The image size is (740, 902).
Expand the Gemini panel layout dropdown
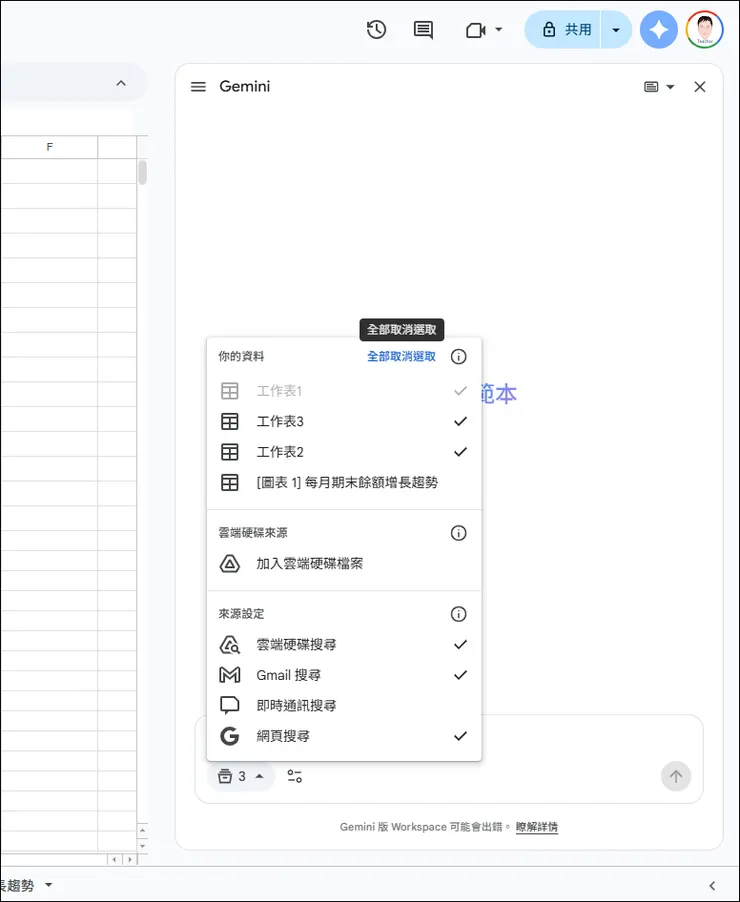tap(670, 87)
